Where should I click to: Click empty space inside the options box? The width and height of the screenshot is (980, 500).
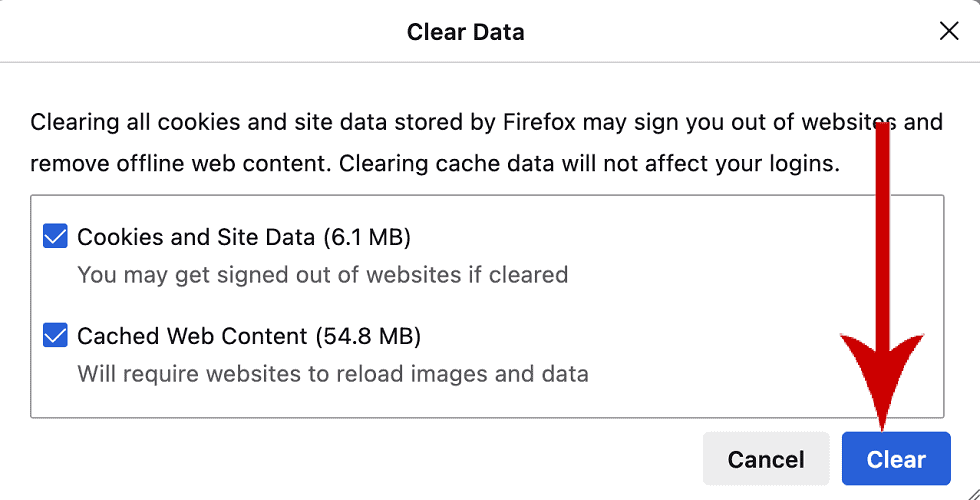coord(750,300)
